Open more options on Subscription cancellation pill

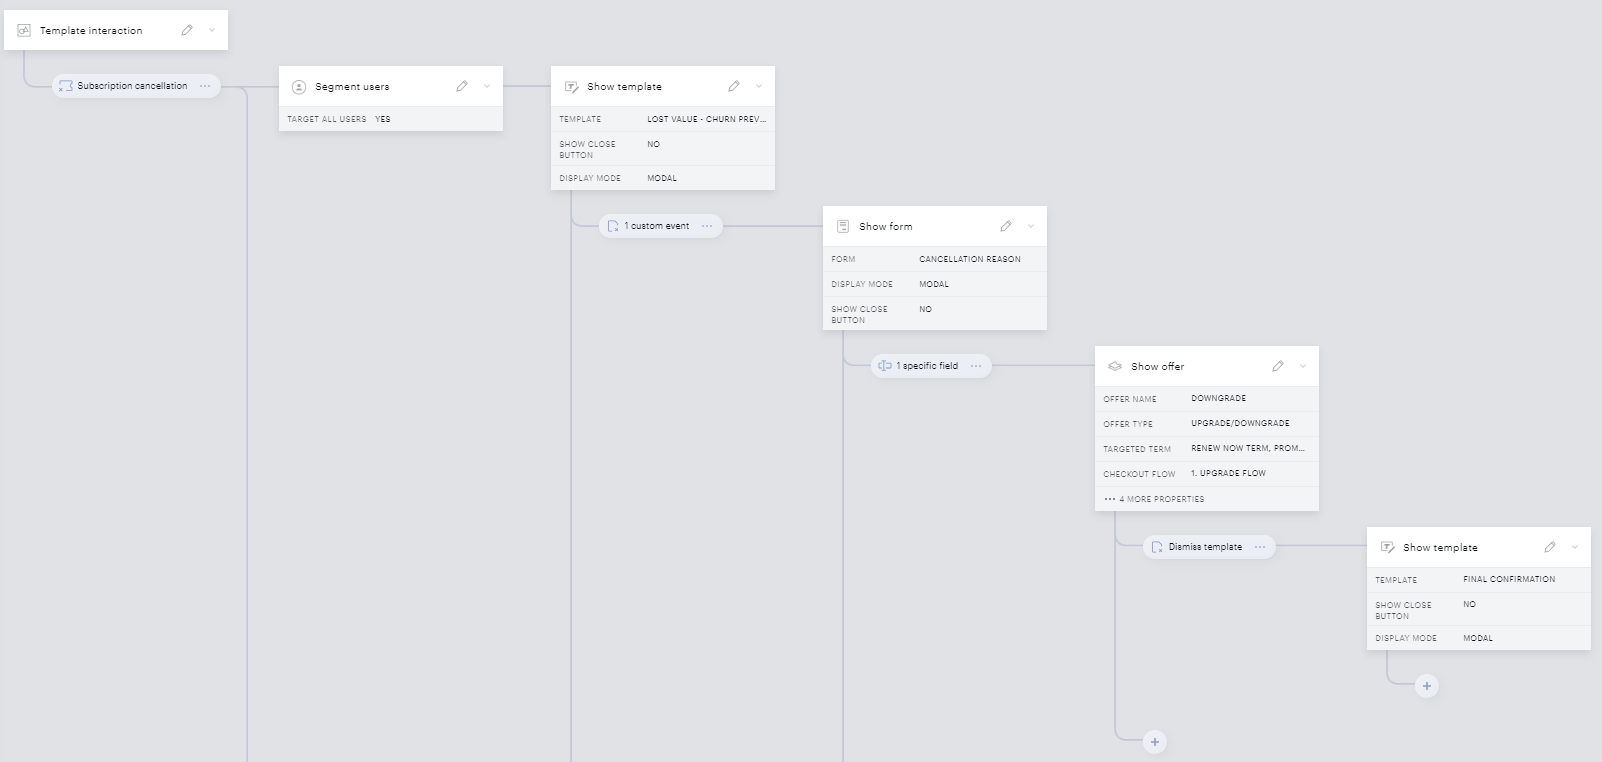(205, 86)
